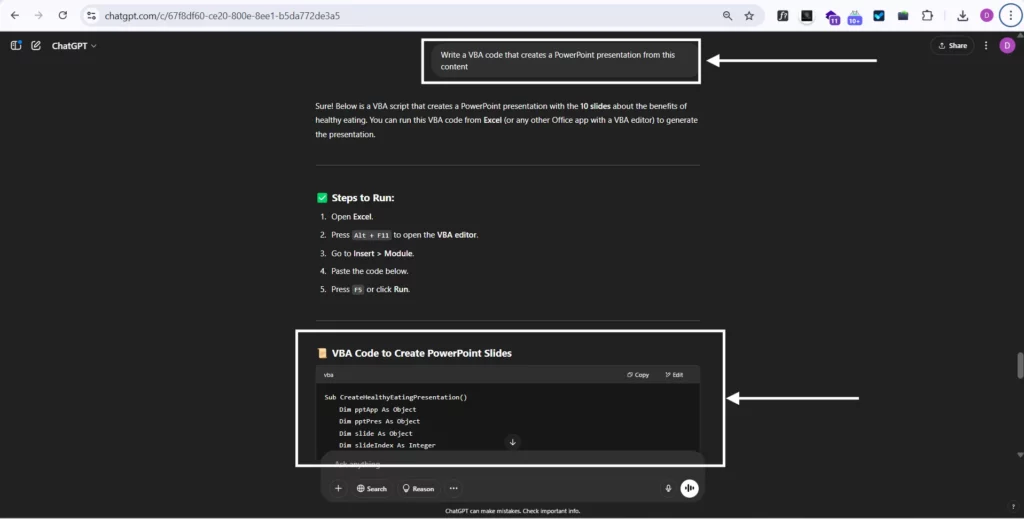The image size is (1024, 519).
Task: Open the conversation three-dot options menu
Action: pos(986,46)
